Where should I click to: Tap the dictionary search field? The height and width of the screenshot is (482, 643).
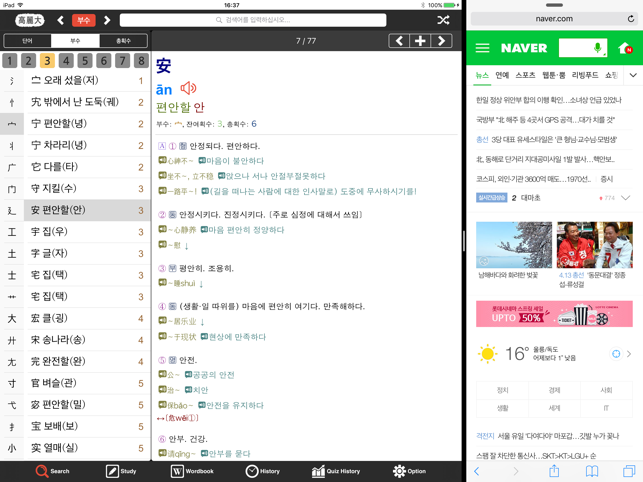253,20
